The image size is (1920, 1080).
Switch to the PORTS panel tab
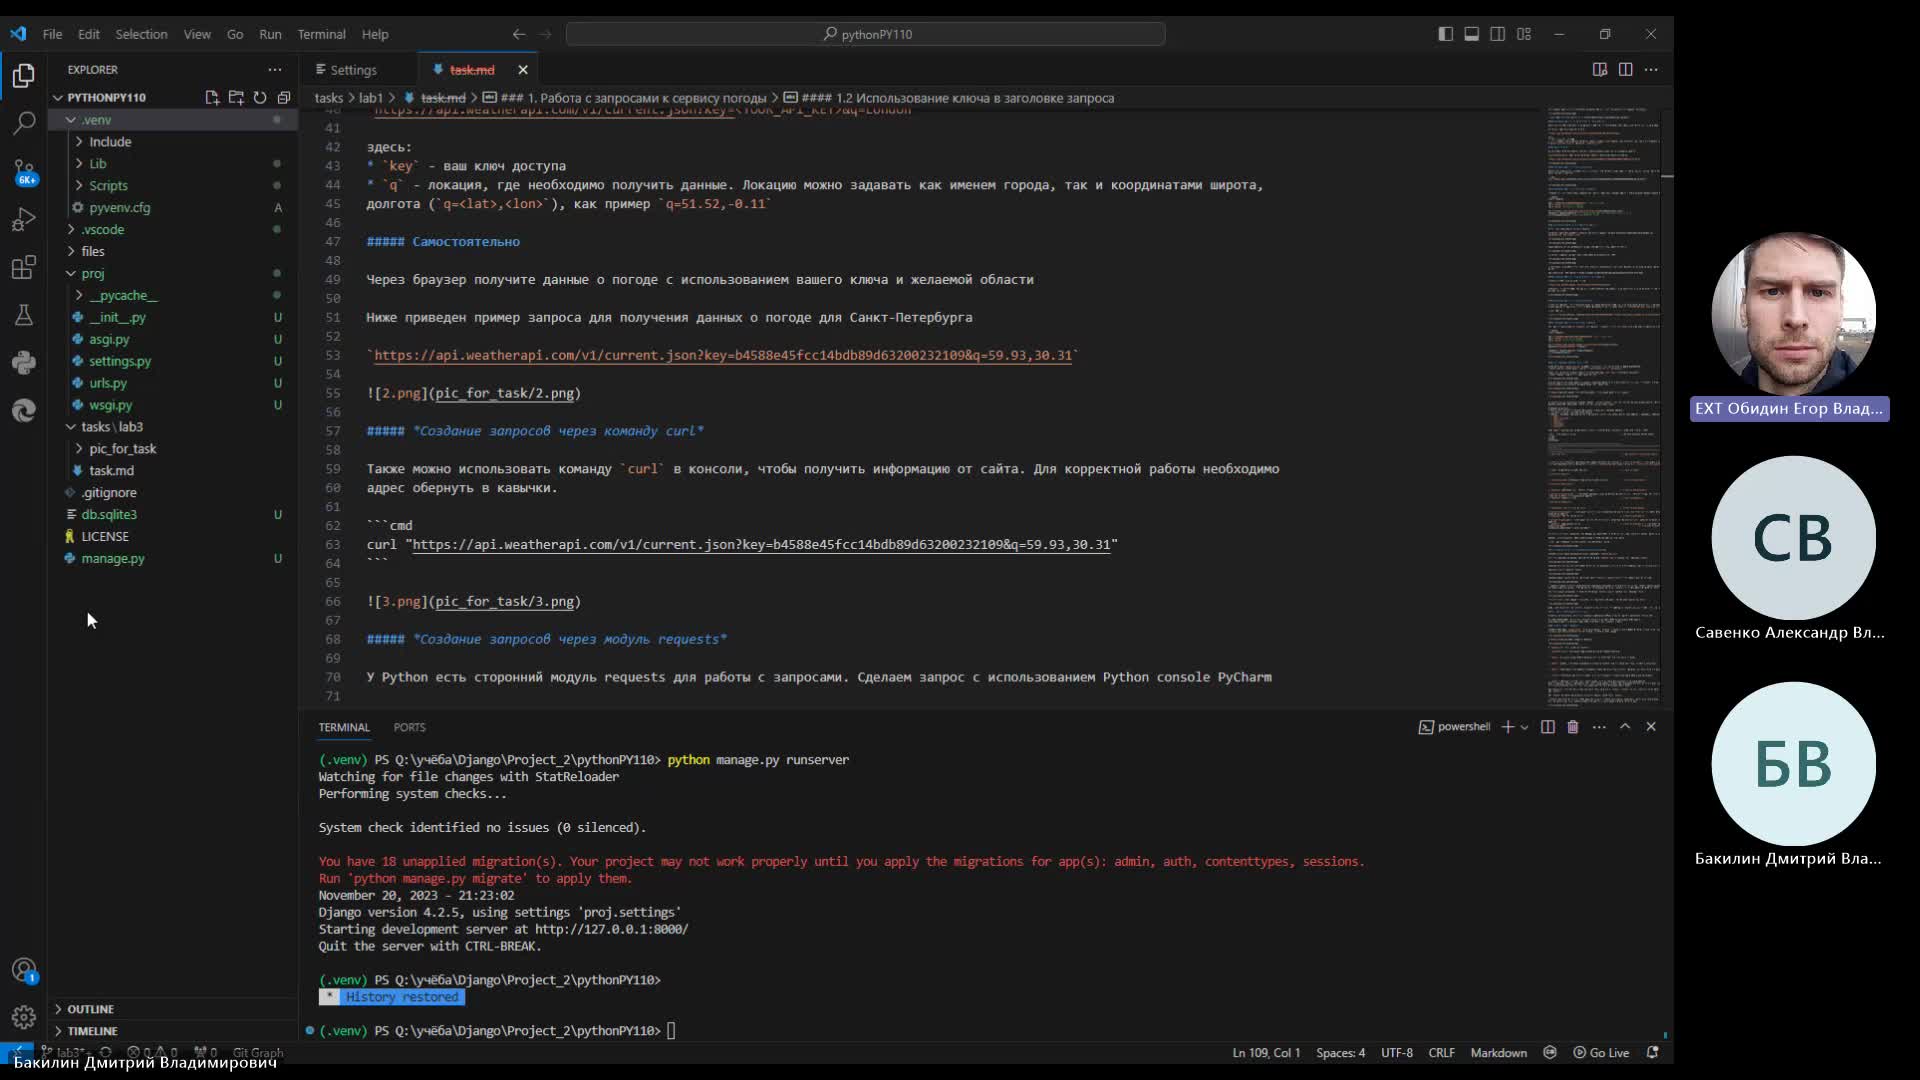(409, 727)
